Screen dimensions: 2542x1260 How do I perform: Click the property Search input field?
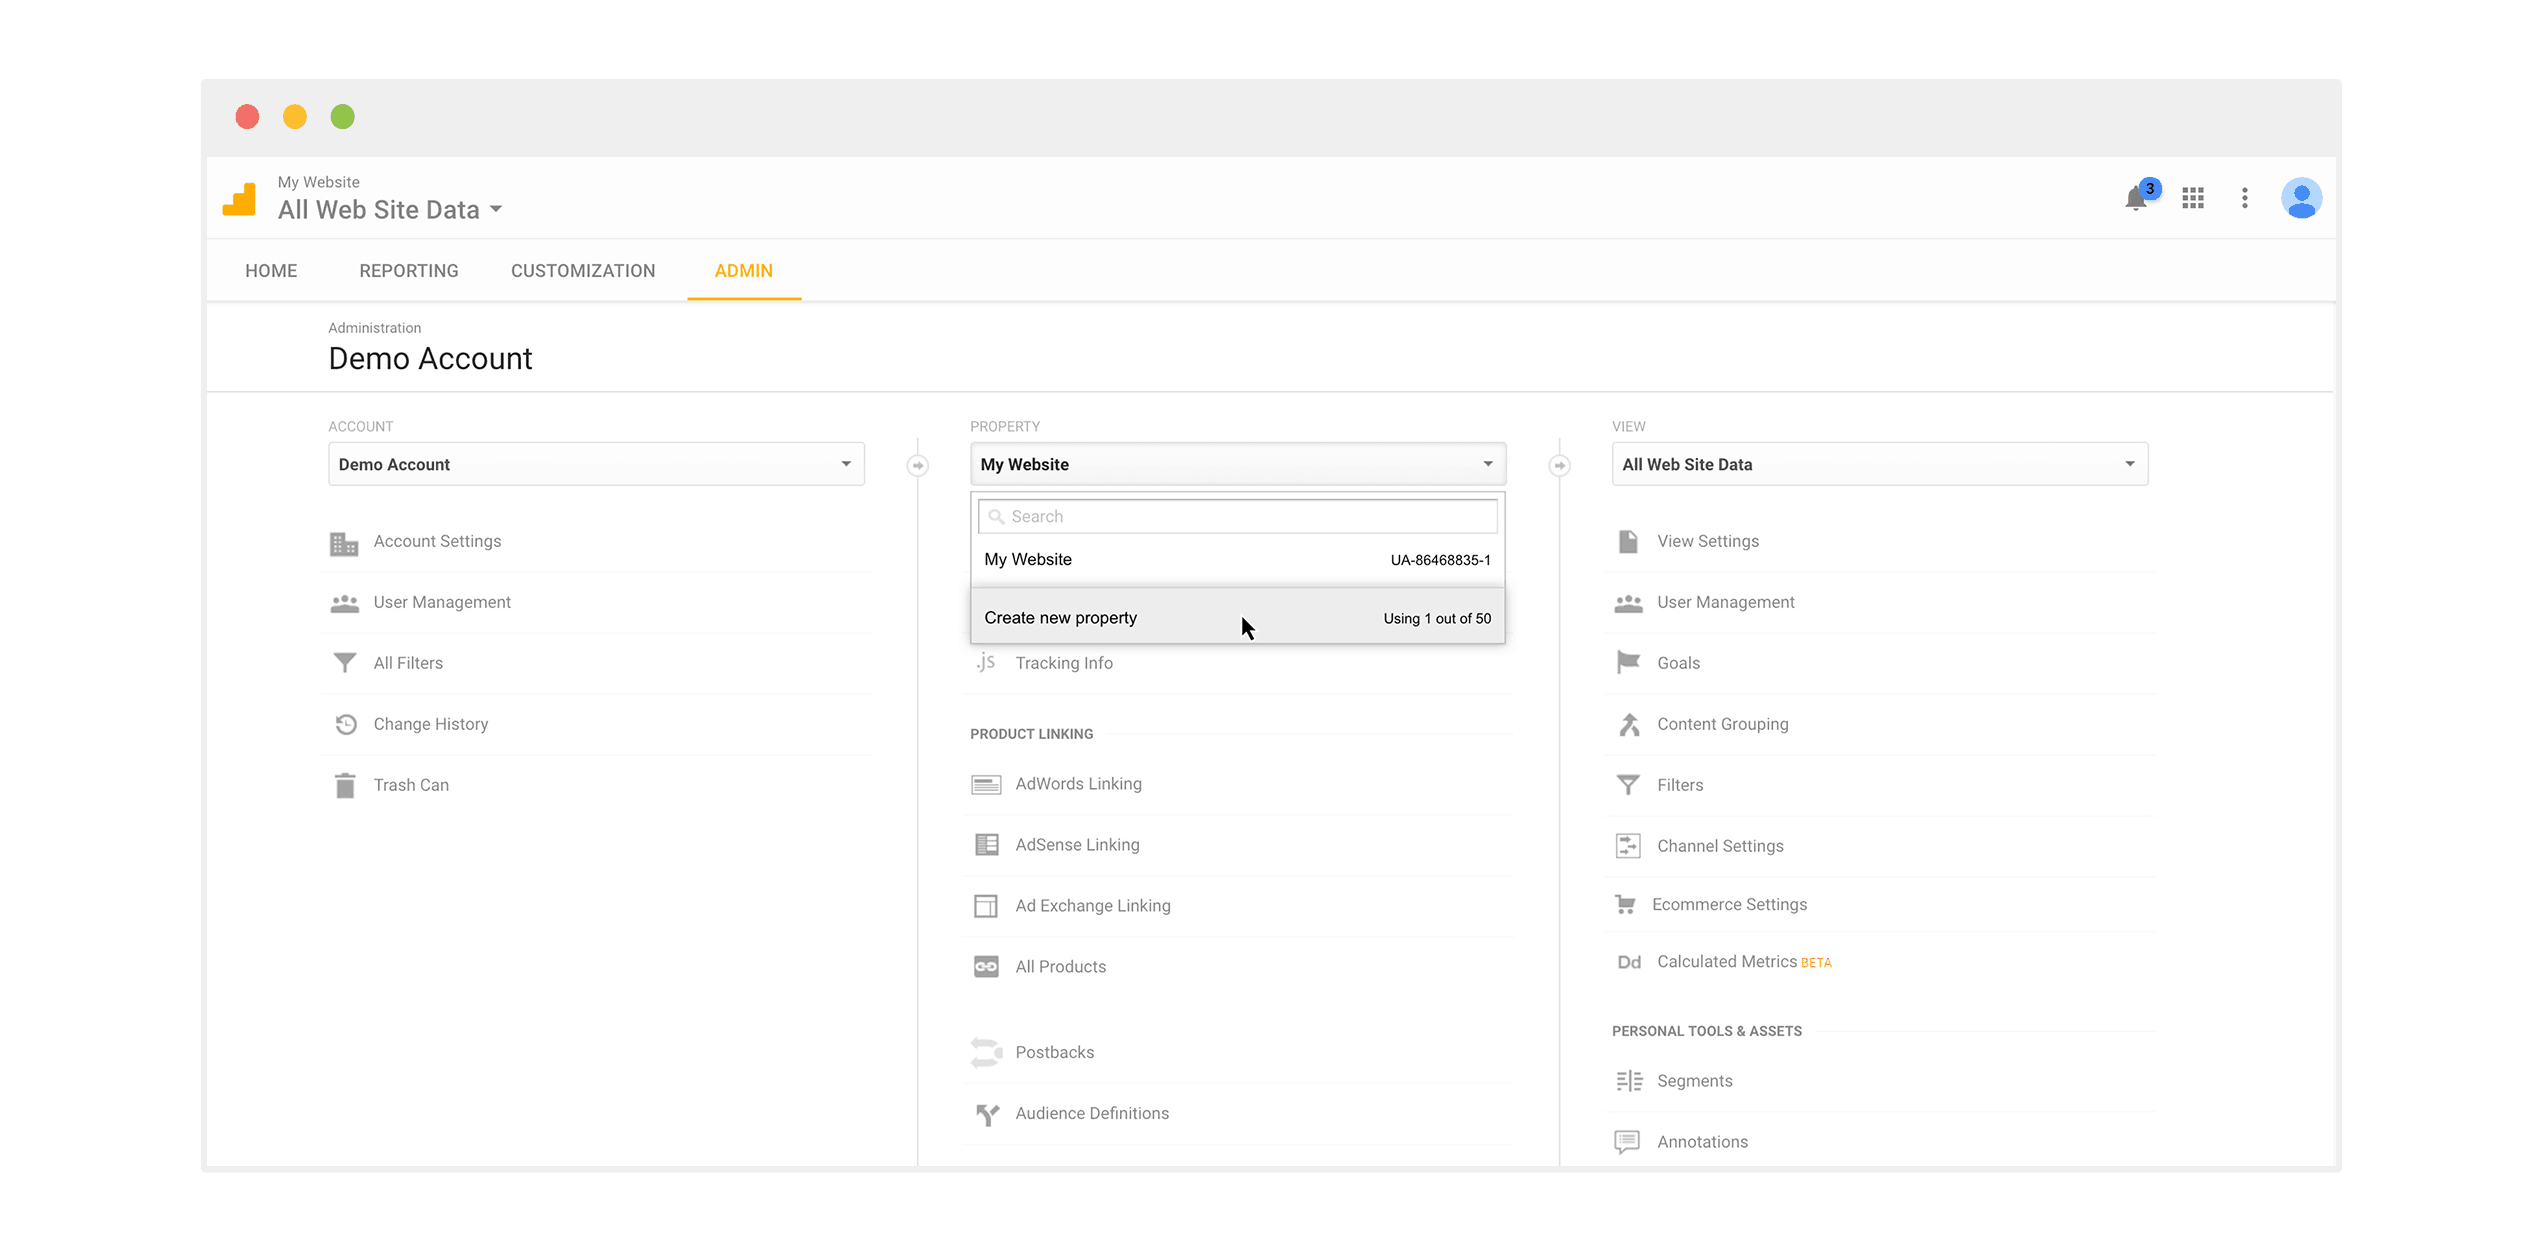pyautogui.click(x=1237, y=516)
